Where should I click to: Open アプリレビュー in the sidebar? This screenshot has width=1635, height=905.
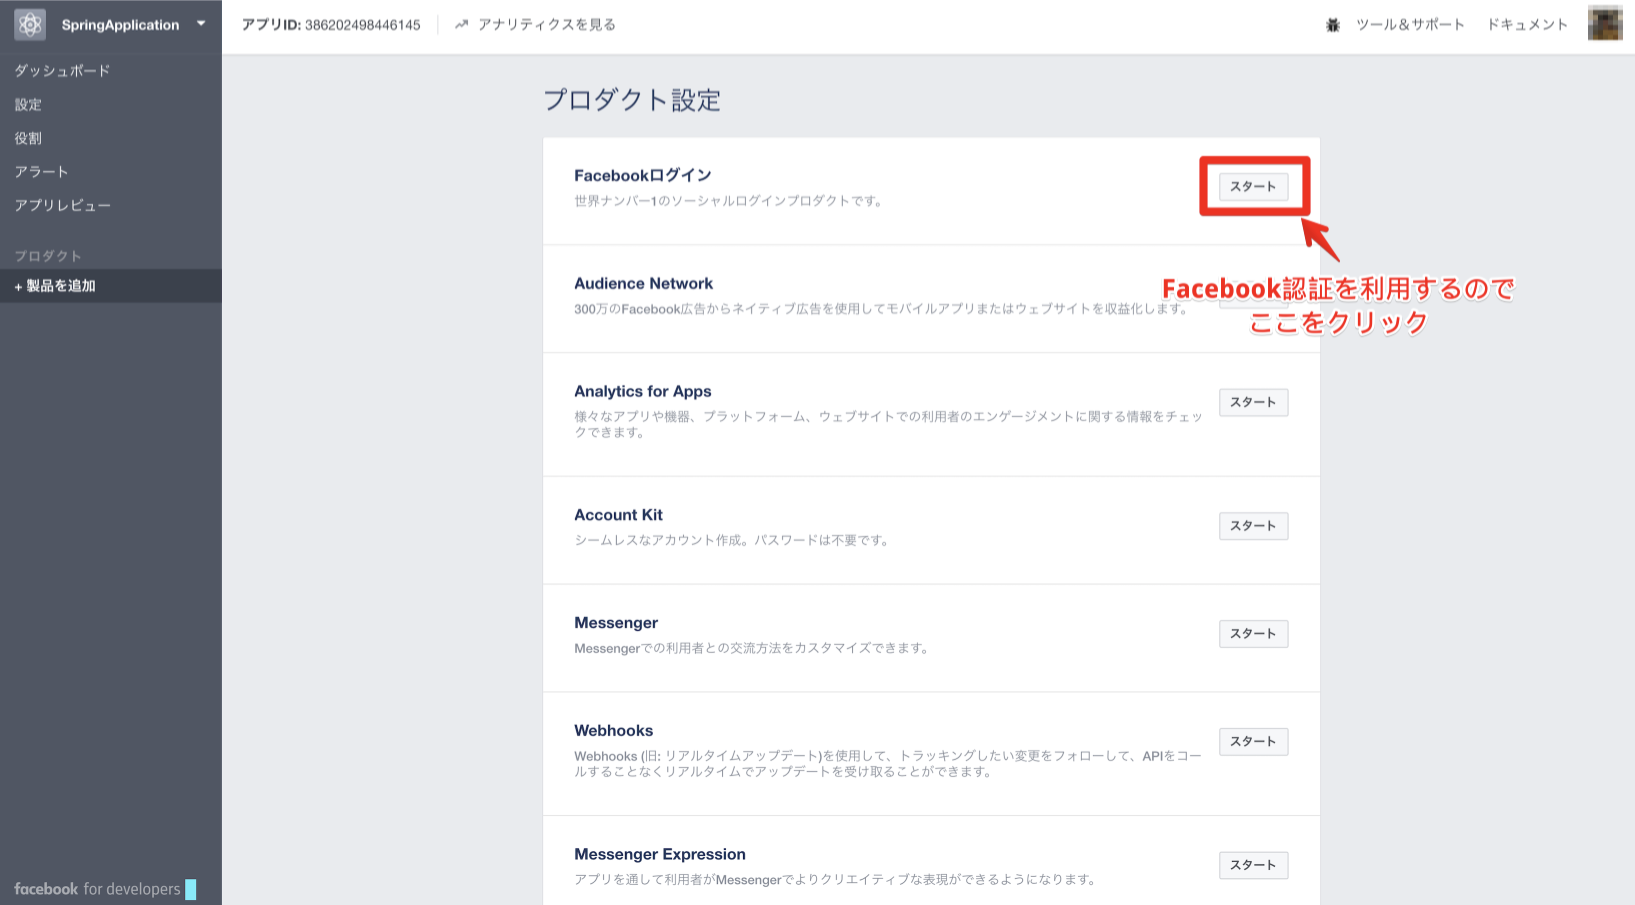(x=62, y=206)
